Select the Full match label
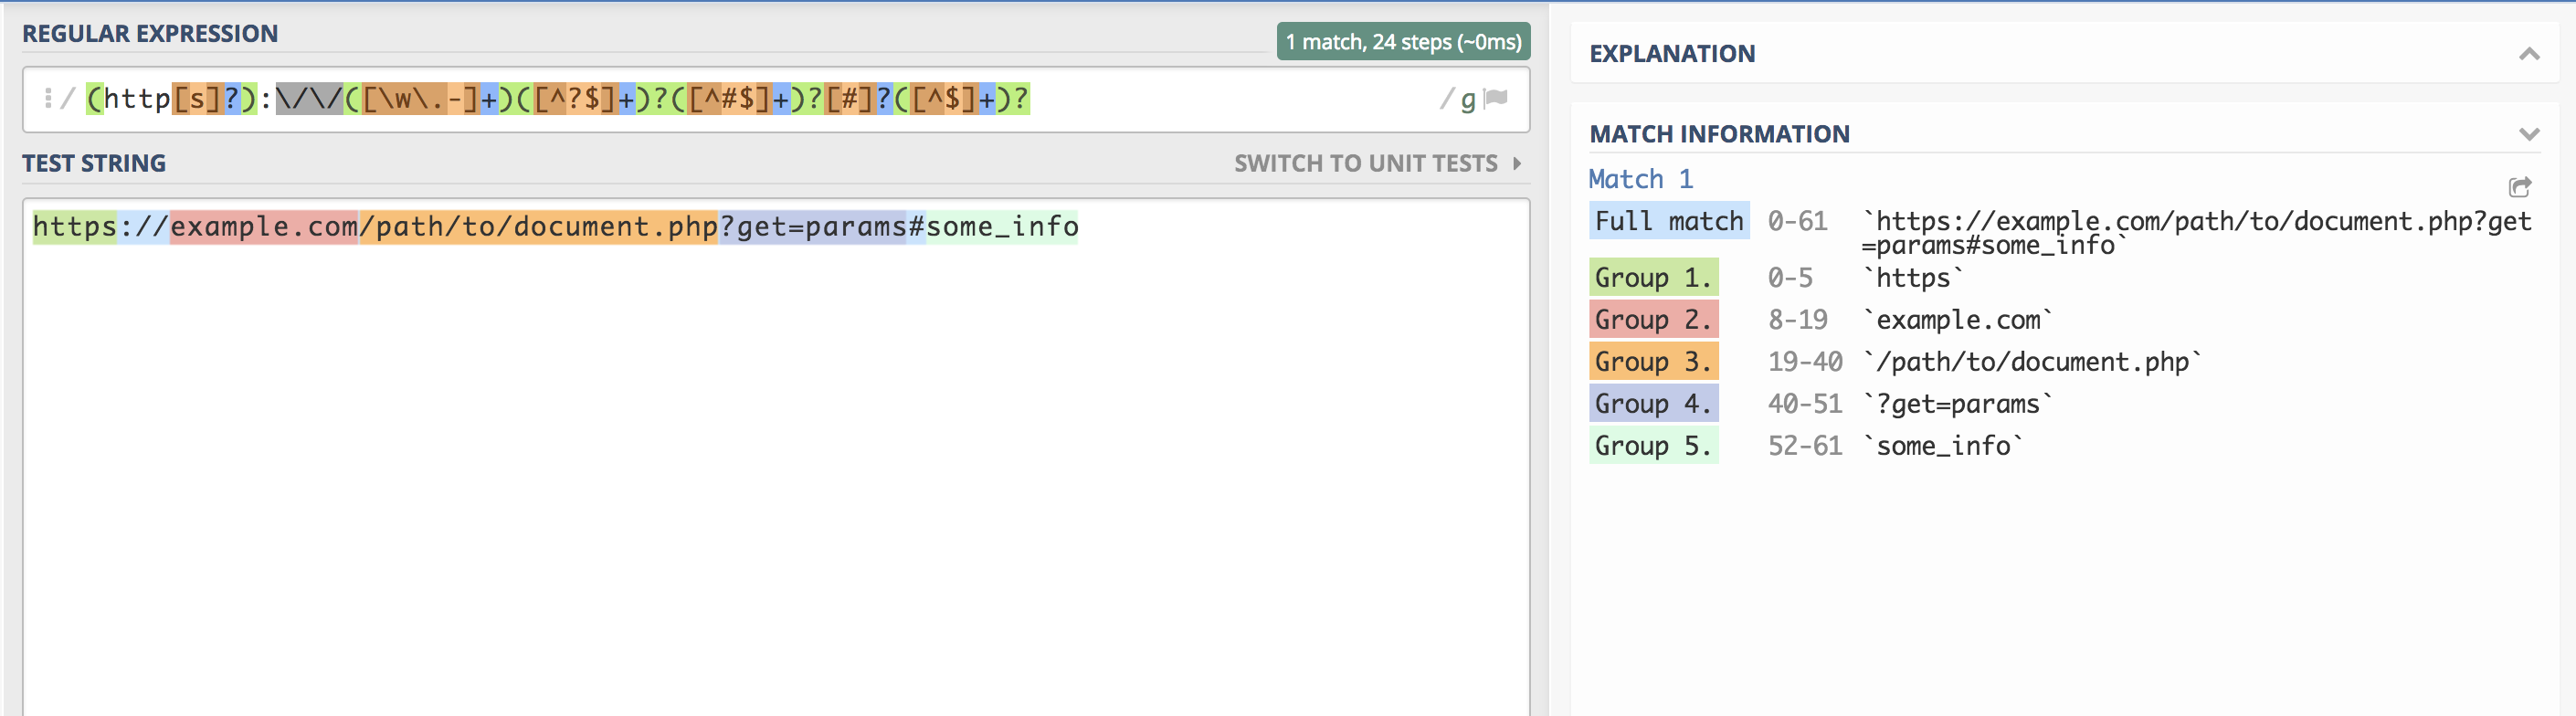 click(x=1669, y=221)
